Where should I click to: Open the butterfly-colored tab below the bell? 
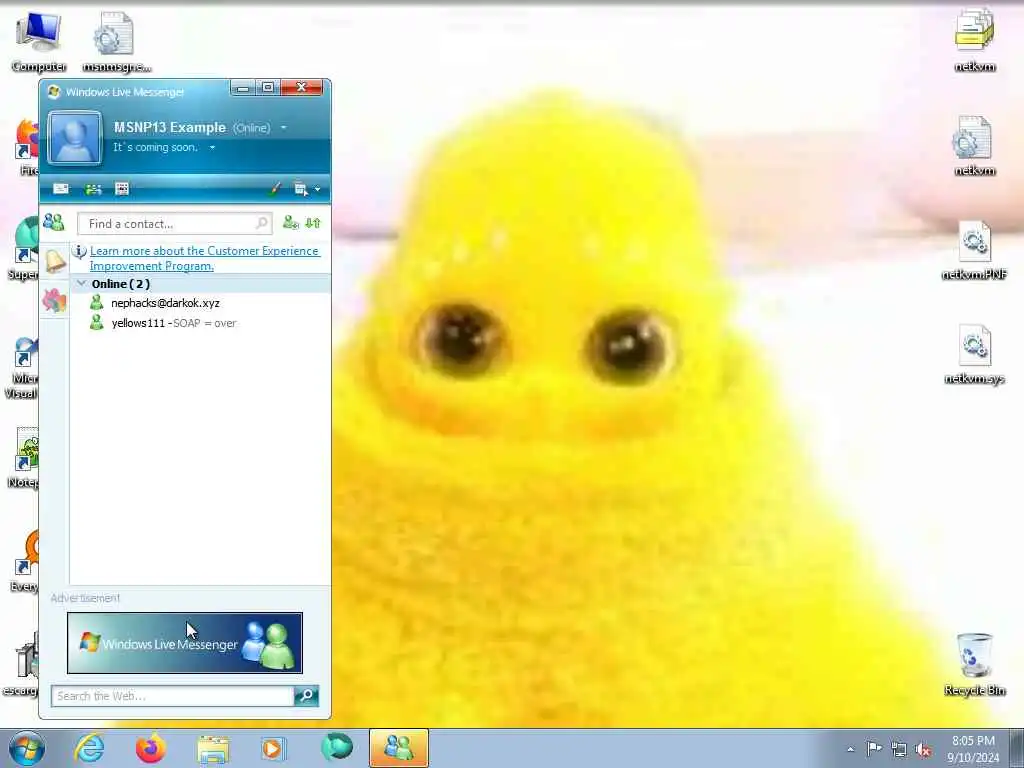(x=54, y=300)
